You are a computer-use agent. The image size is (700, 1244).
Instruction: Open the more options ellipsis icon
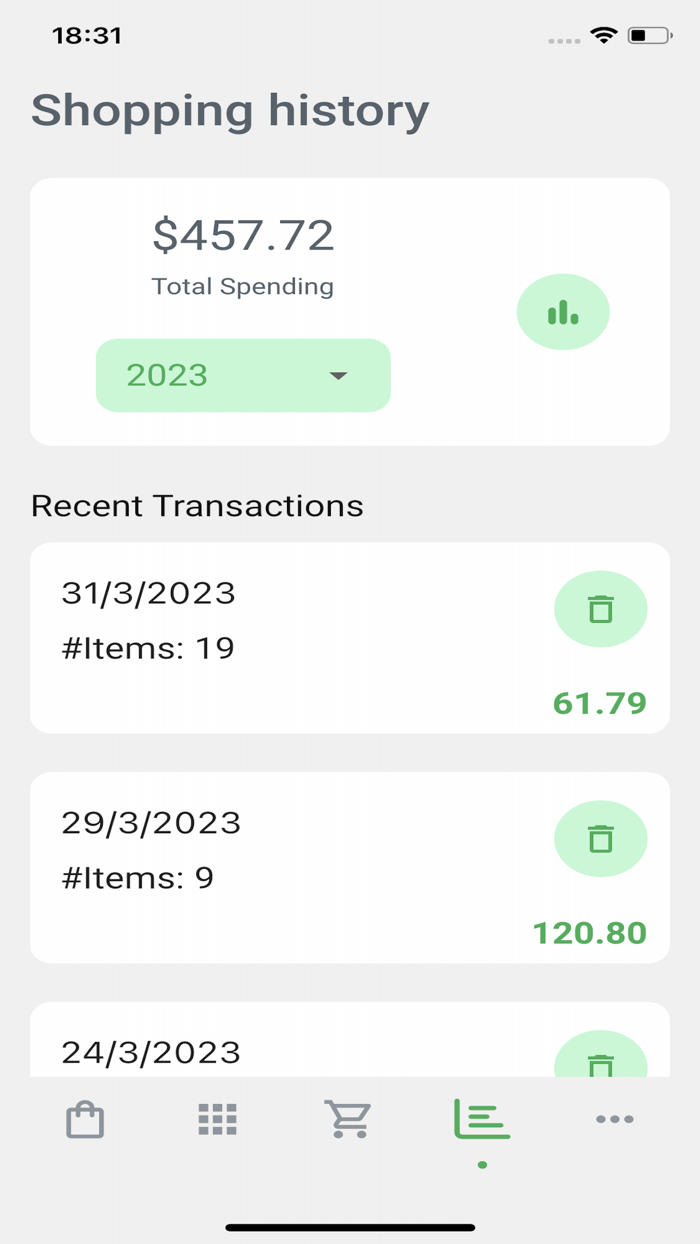tap(614, 1119)
